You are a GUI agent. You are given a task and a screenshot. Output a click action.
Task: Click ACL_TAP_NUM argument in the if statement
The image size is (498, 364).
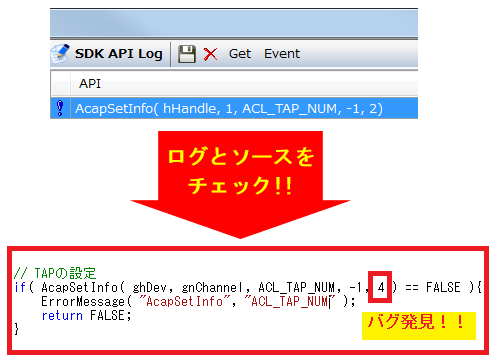point(296,287)
